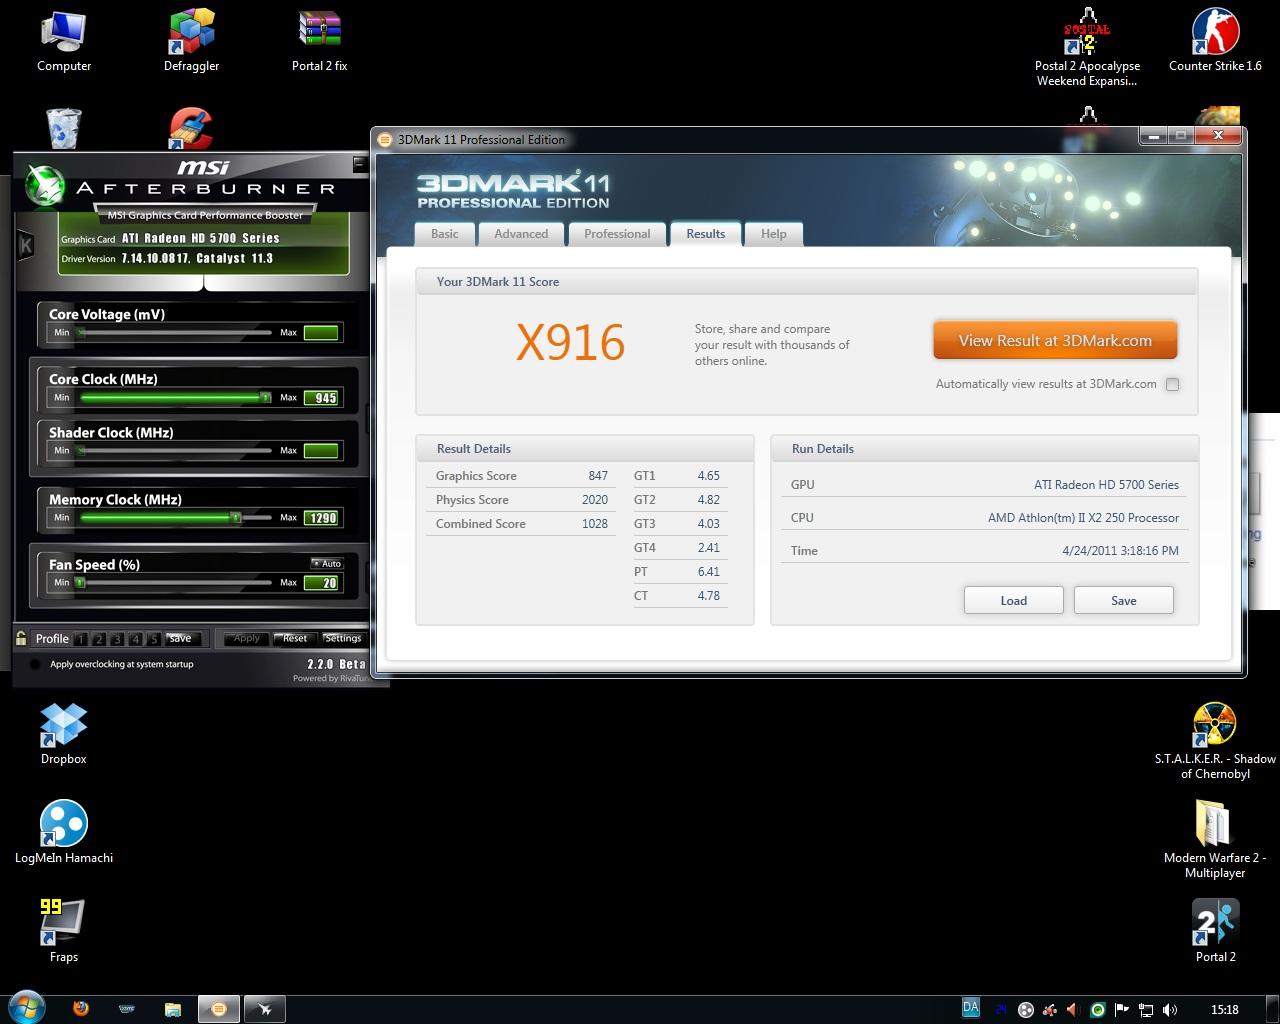Click the Reset button in Afterburner

[x=295, y=638]
